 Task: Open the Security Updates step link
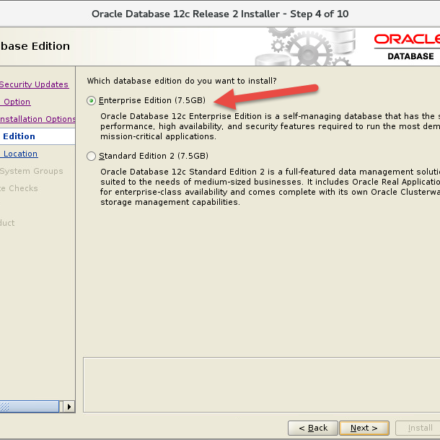(x=34, y=85)
